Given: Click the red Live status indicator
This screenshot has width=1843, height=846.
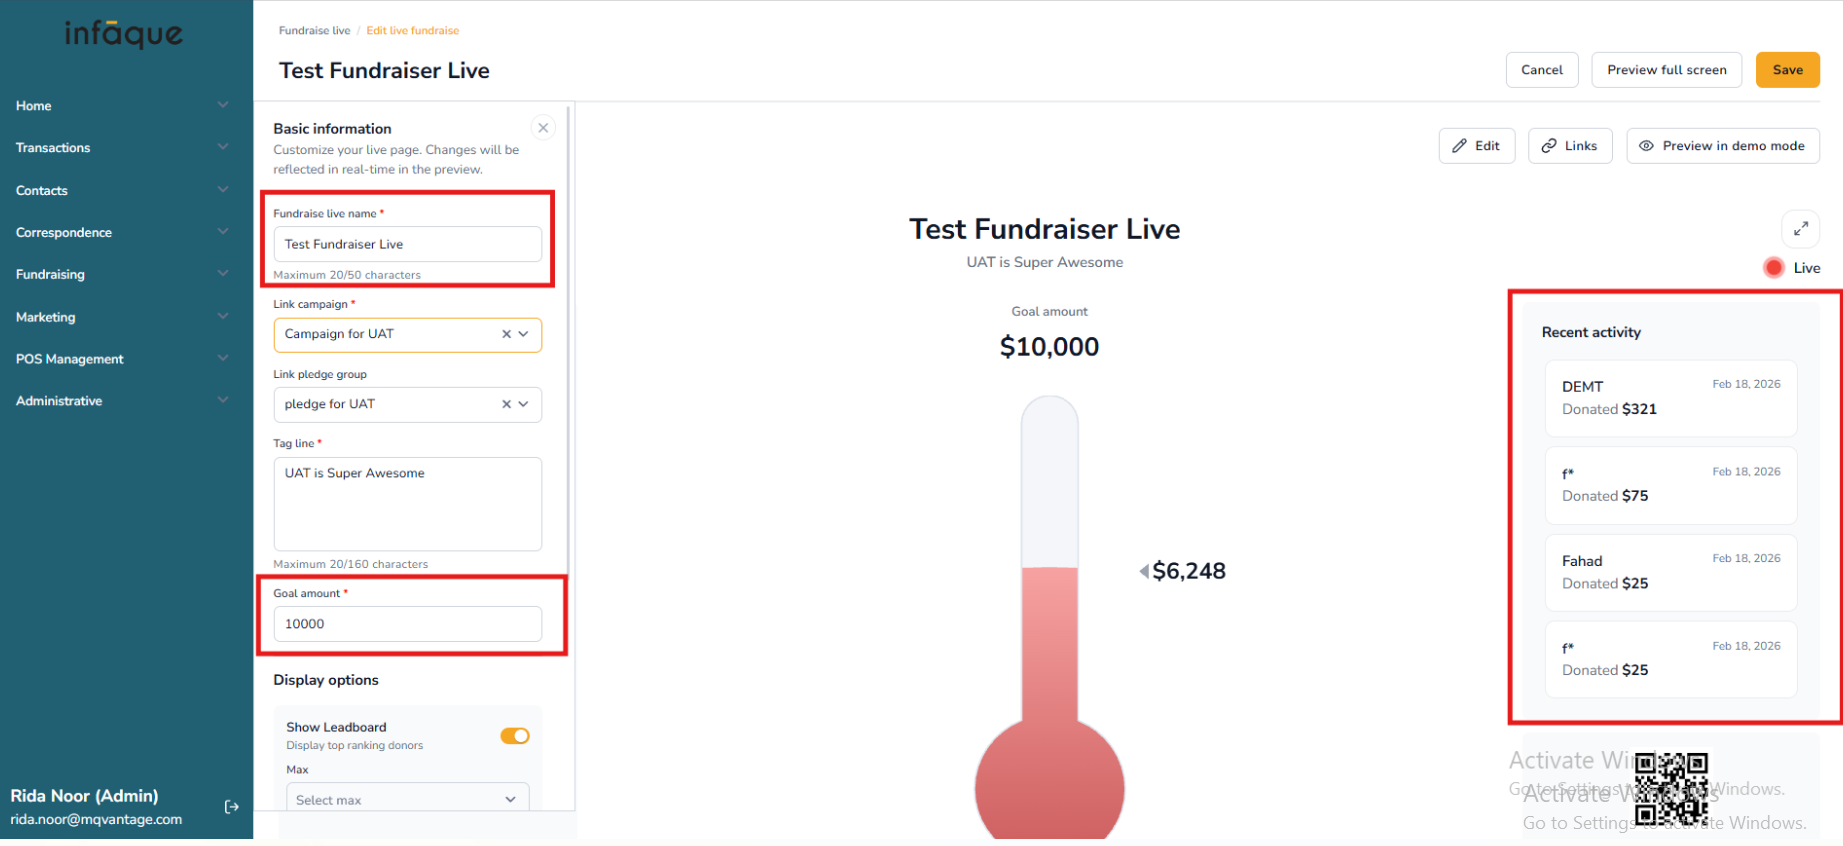Looking at the screenshot, I should 1774,268.
